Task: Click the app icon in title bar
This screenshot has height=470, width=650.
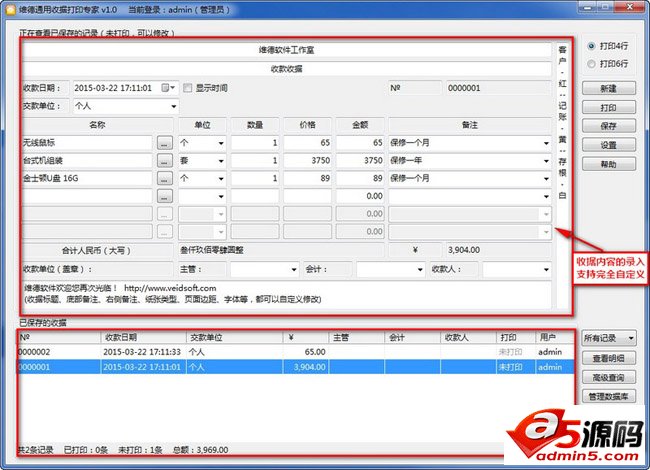Action: click(10, 9)
